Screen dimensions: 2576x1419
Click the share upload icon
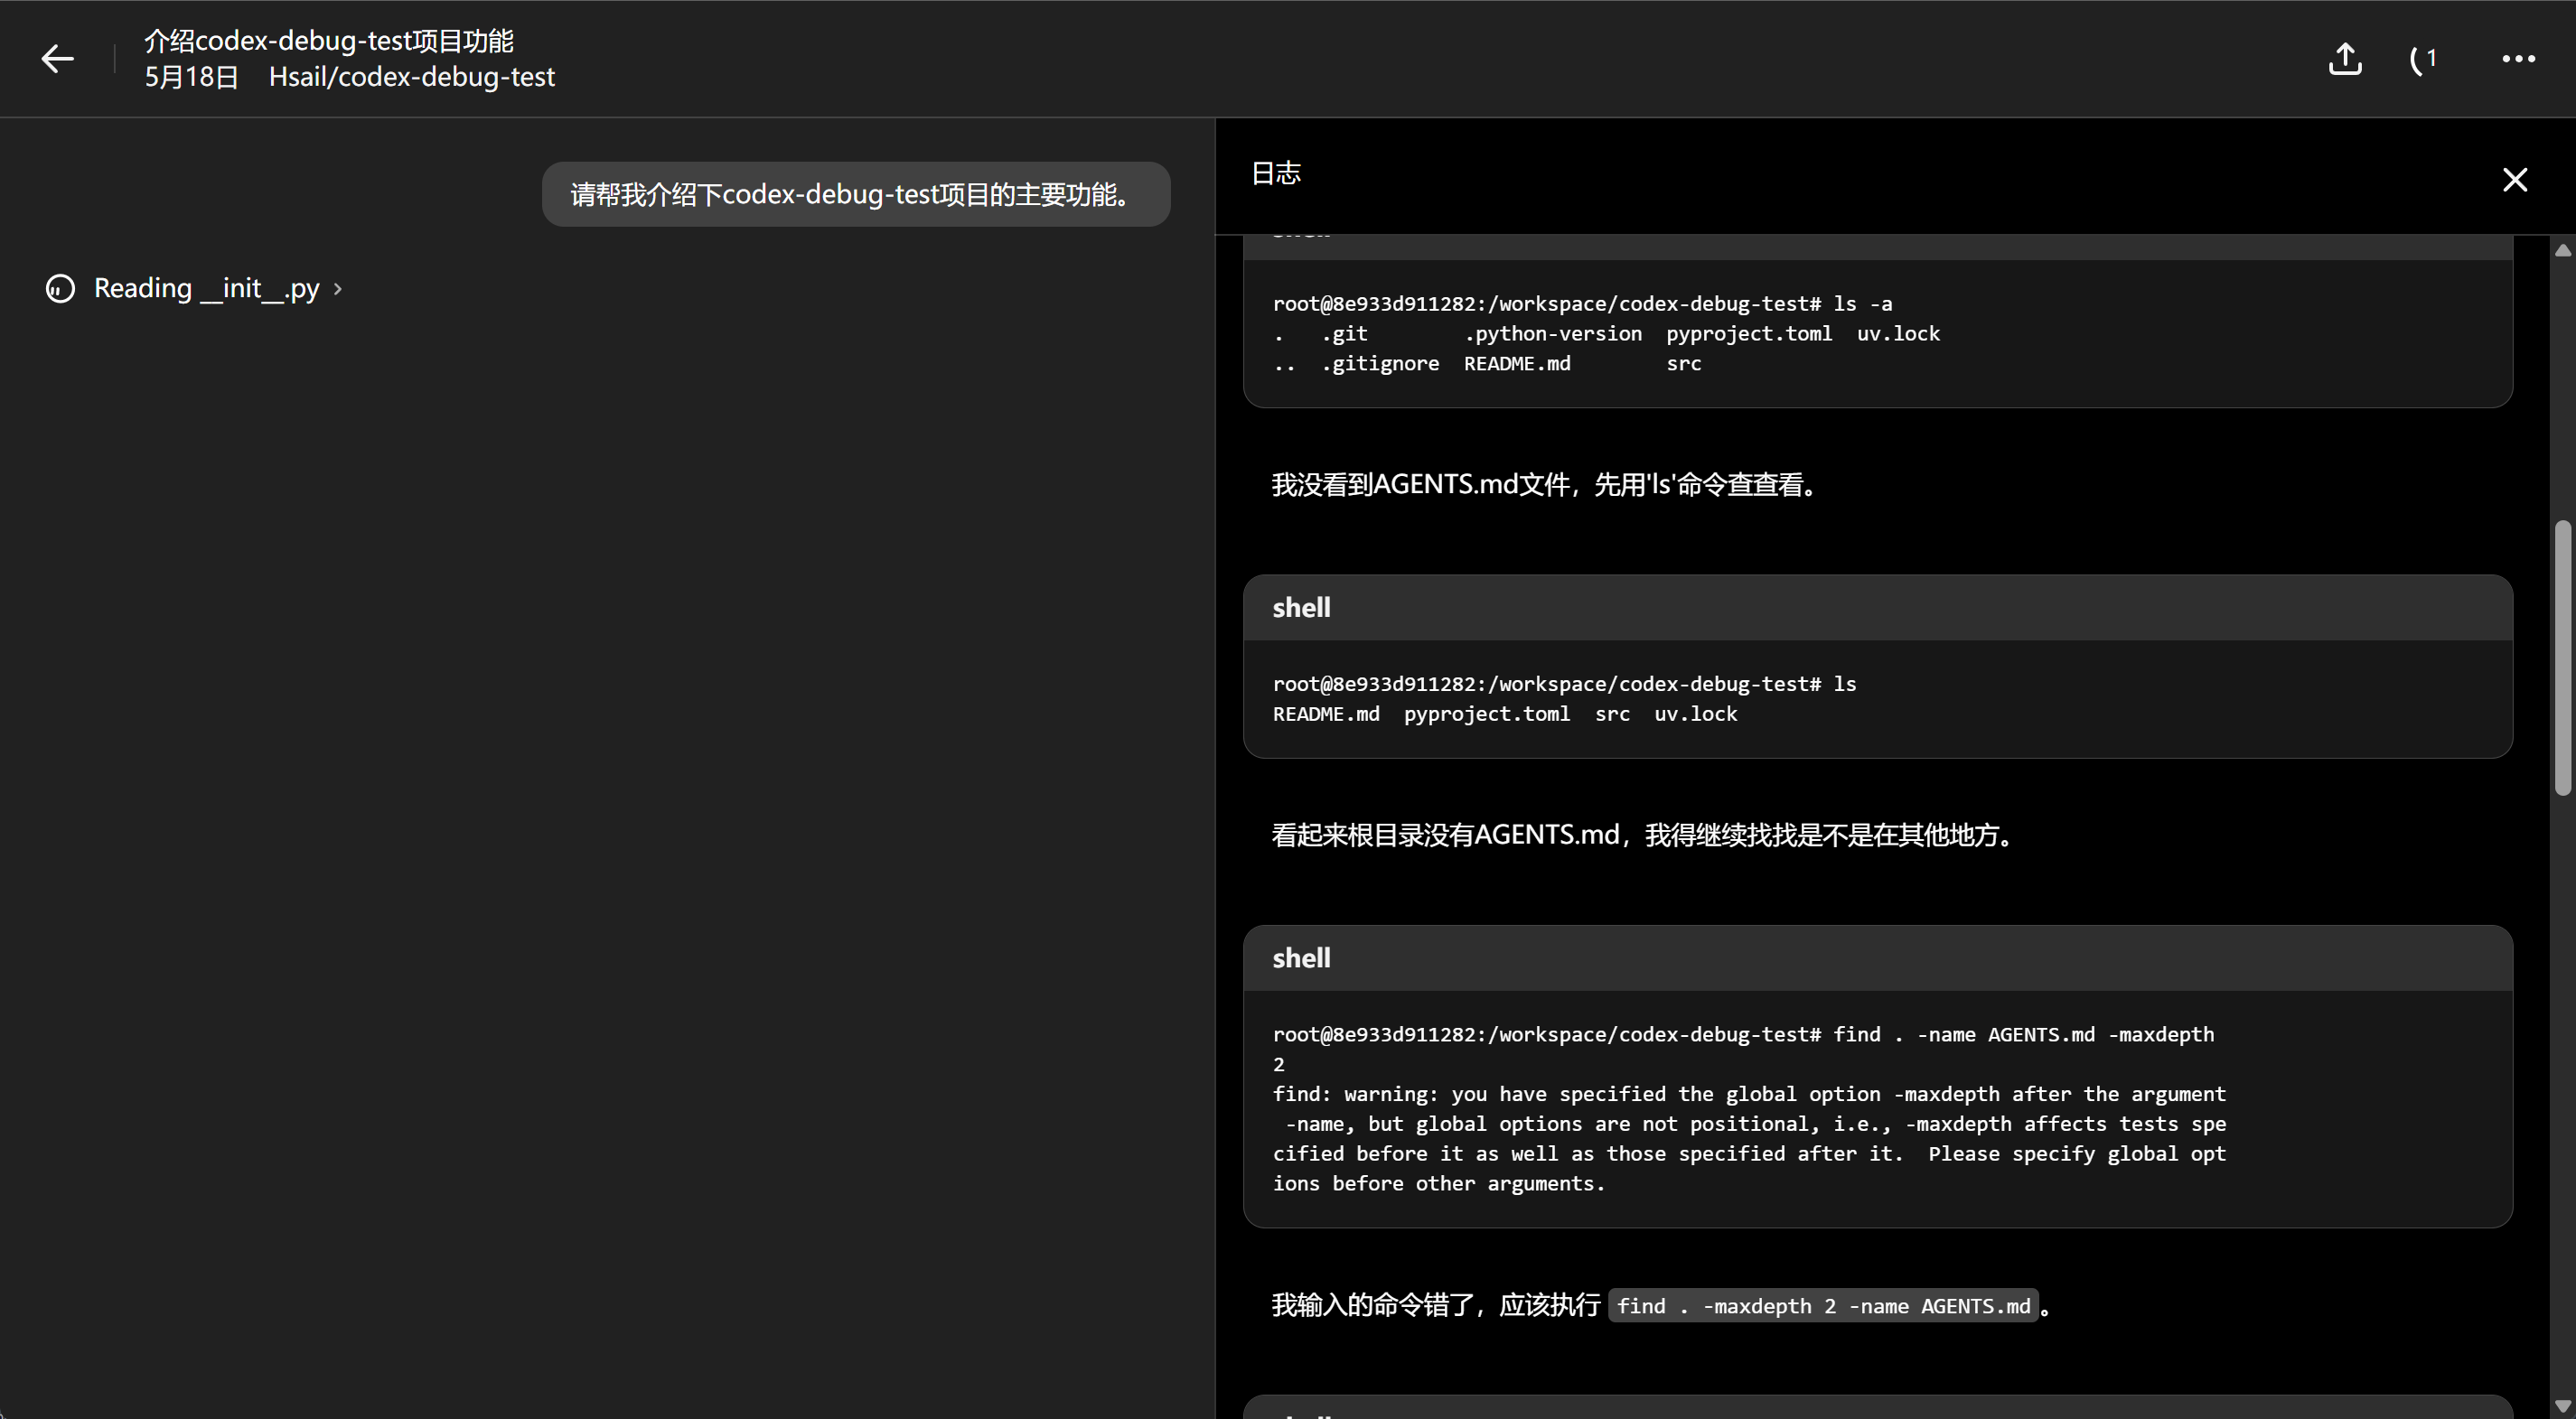coord(2345,59)
